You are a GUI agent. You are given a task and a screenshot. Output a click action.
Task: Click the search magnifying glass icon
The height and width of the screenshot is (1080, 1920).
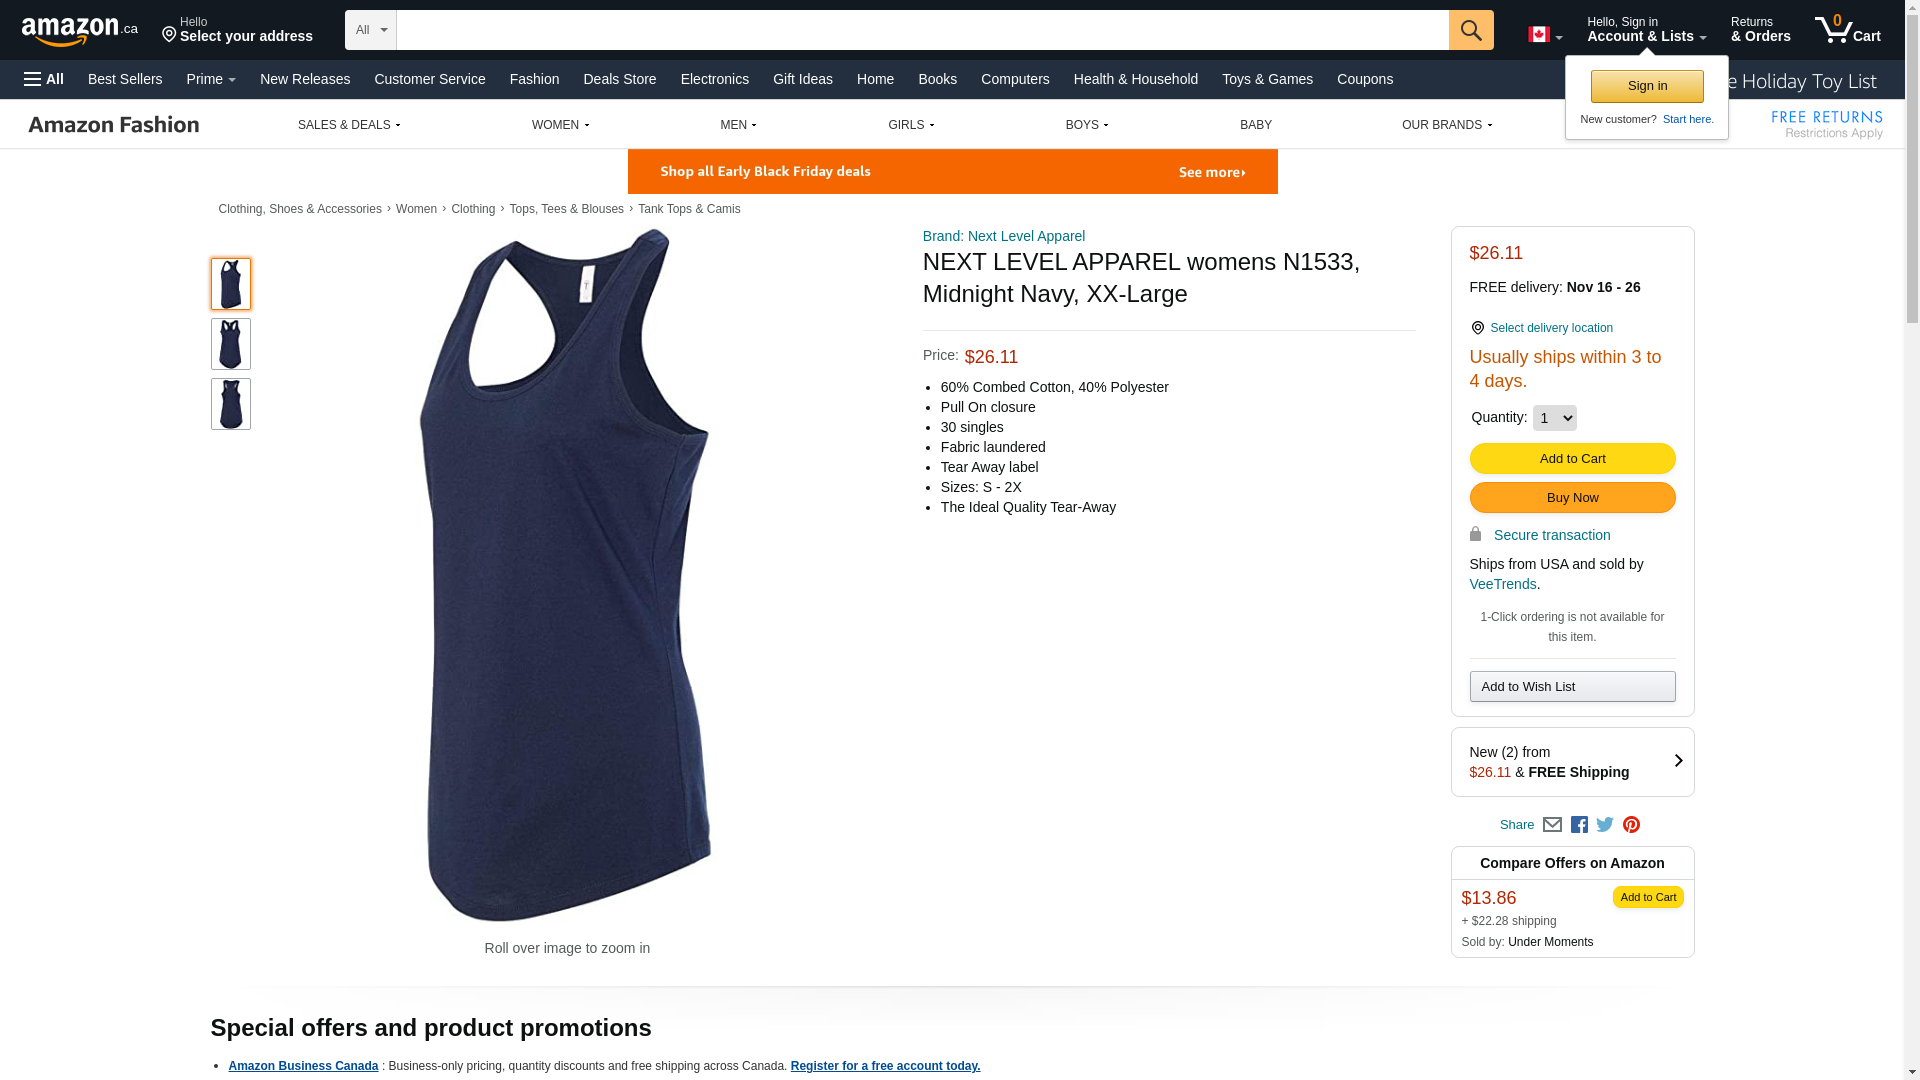[1471, 30]
